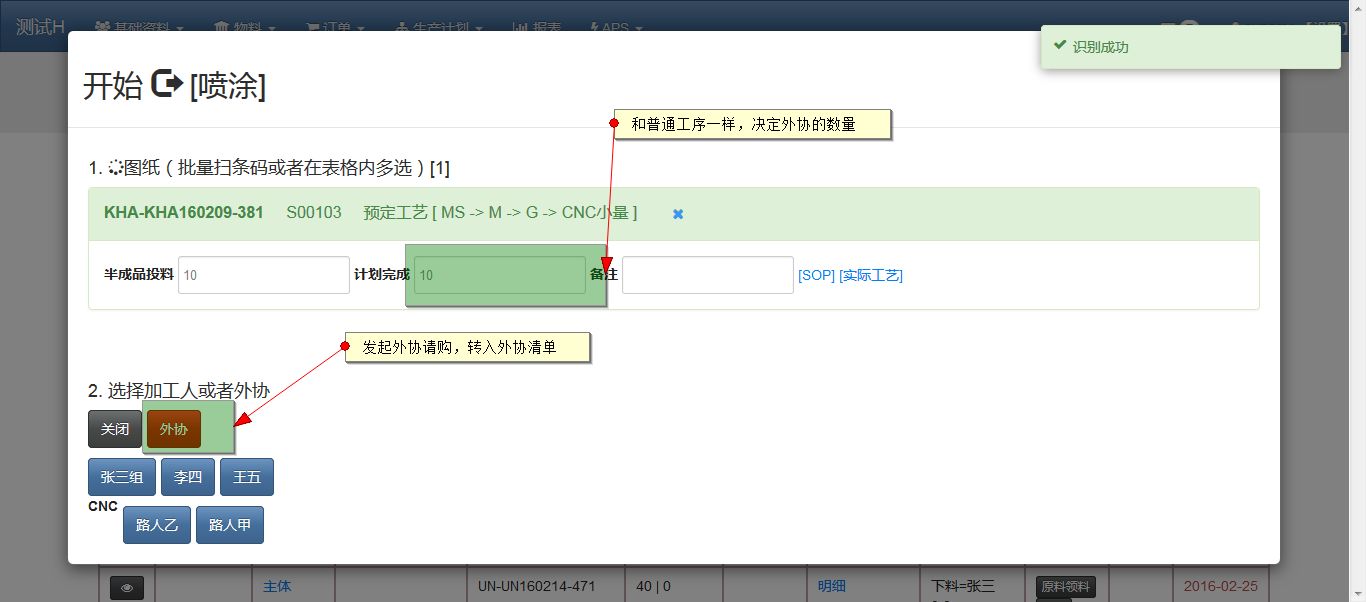Screen dimensions: 1366x602
Task: Select worker 张三组 as the processor
Action: pos(121,477)
